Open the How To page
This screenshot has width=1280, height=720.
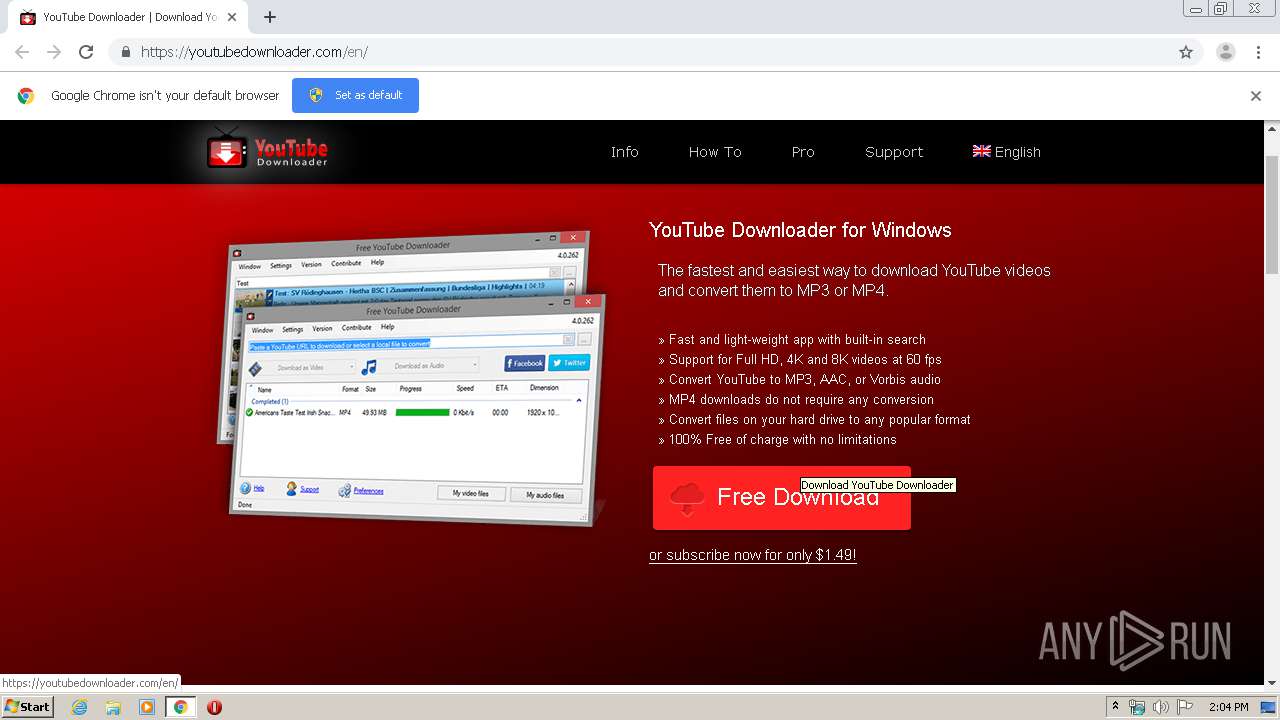[715, 152]
